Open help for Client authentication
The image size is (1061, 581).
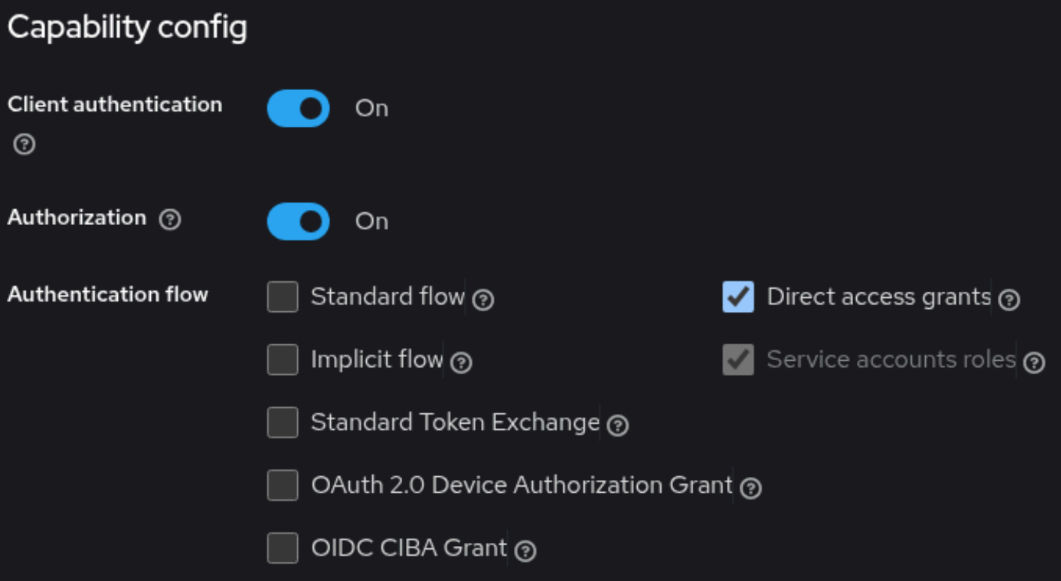pyautogui.click(x=24, y=145)
